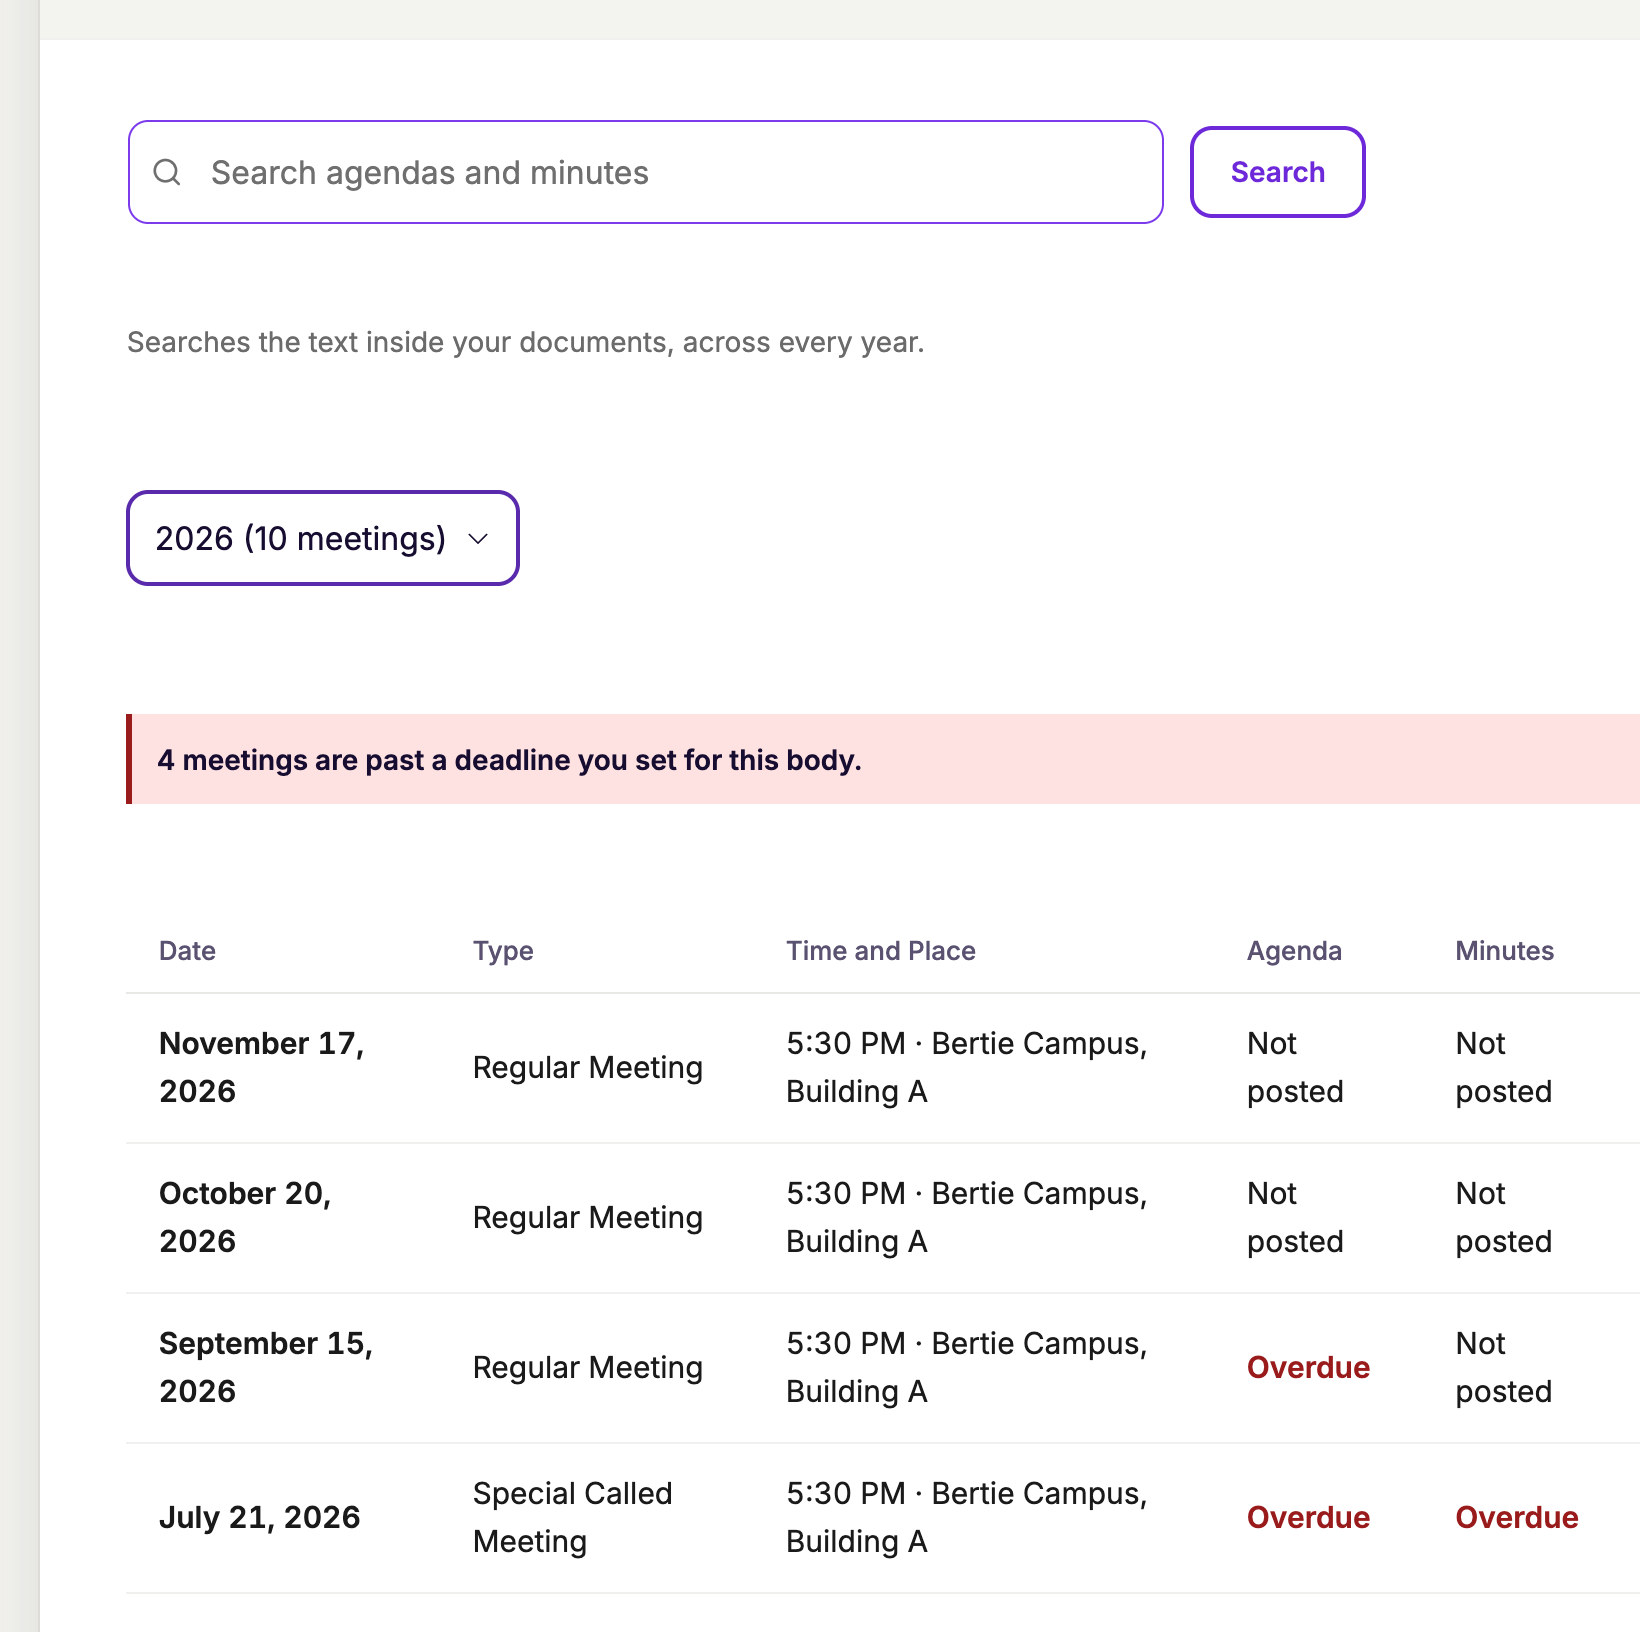Image resolution: width=1640 pixels, height=1632 pixels.
Task: Focus the Search agendas and minutes field
Action: coord(645,172)
